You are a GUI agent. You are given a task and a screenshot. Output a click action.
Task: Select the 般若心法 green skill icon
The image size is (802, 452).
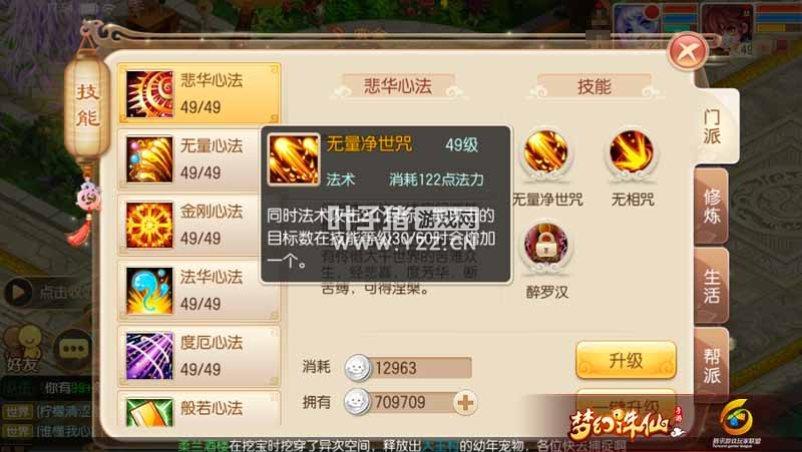[x=149, y=413]
